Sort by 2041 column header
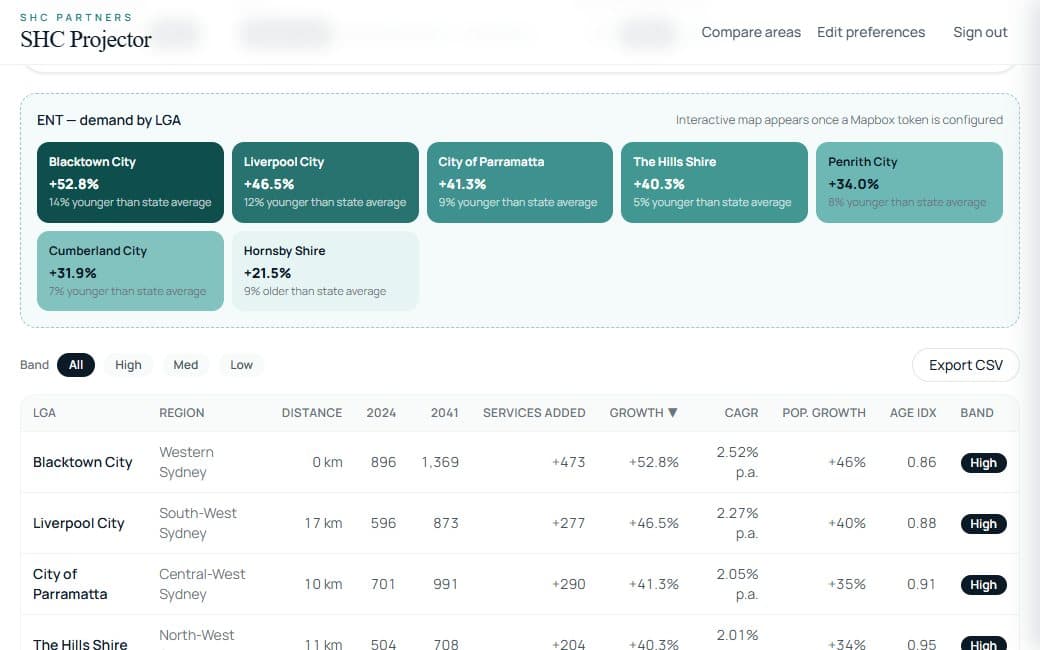 point(444,413)
